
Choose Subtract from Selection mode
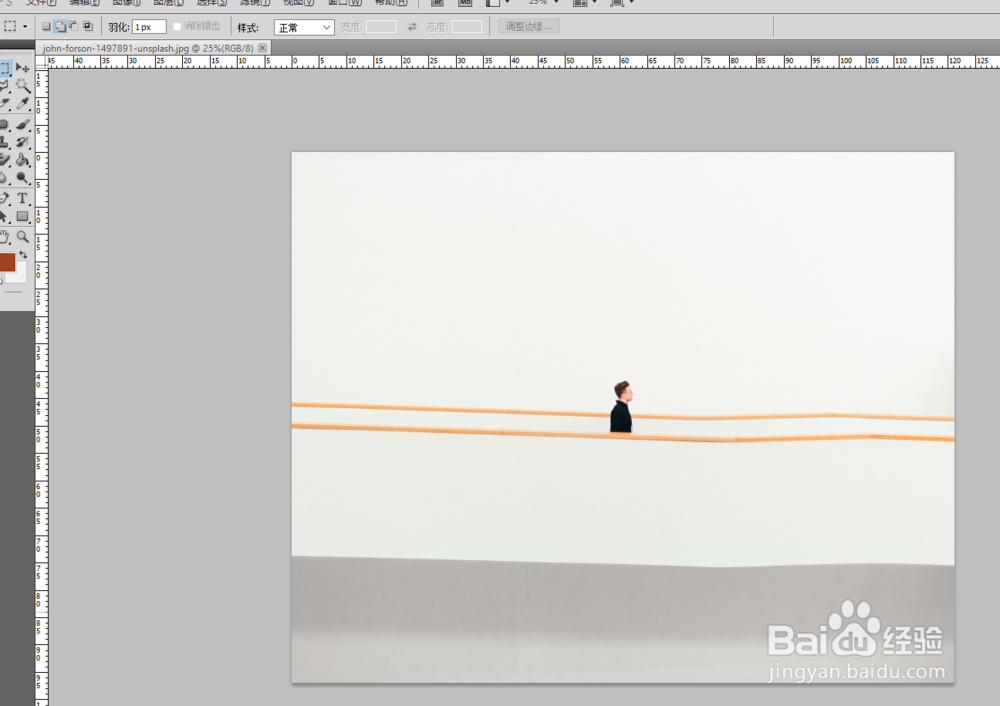click(x=73, y=26)
